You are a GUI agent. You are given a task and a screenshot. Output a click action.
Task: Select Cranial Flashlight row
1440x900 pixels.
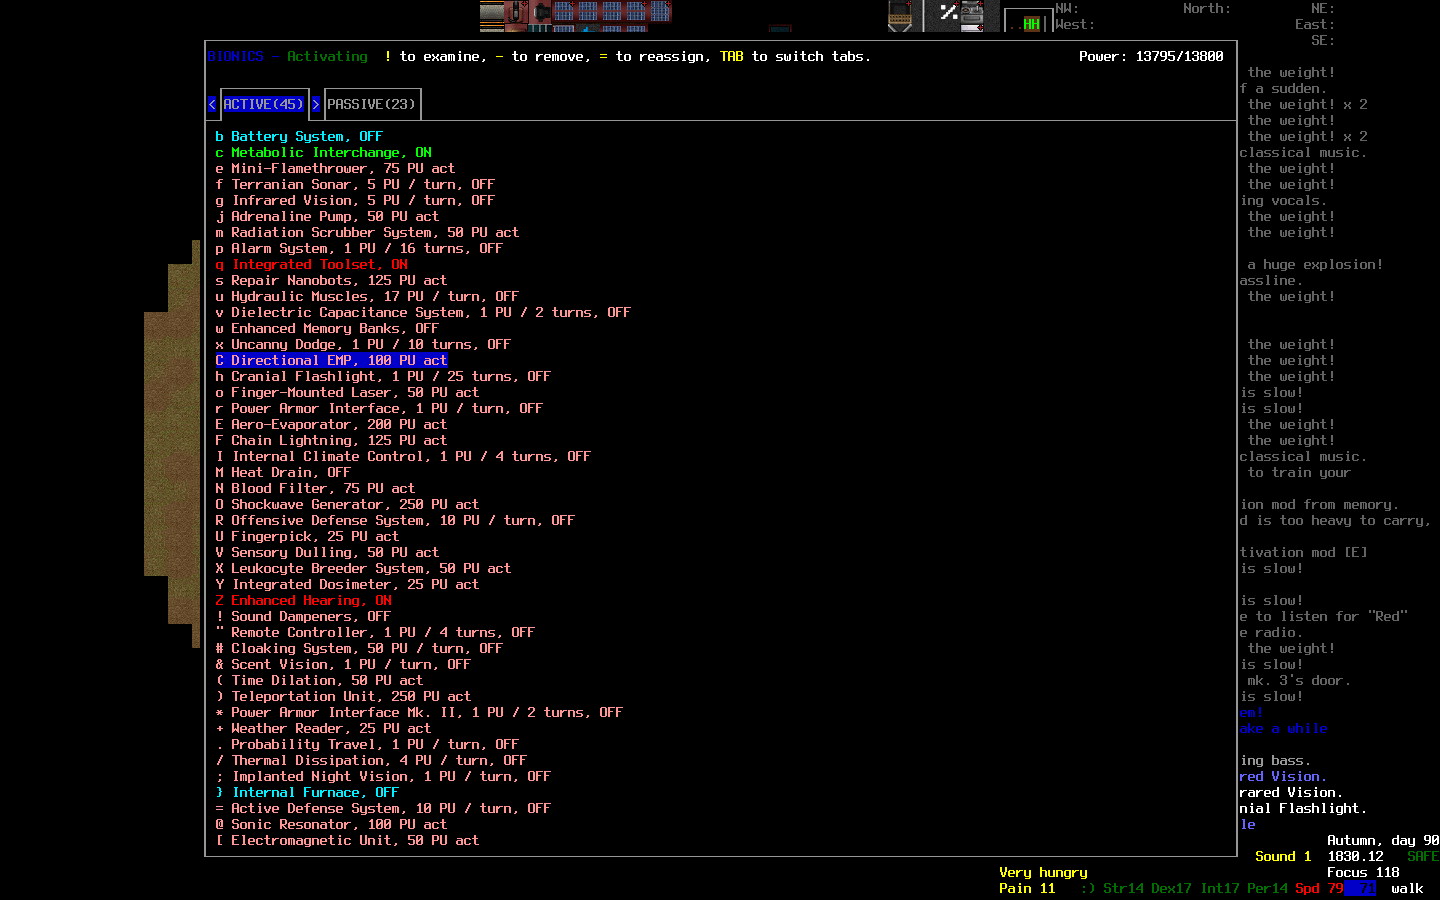coord(383,376)
